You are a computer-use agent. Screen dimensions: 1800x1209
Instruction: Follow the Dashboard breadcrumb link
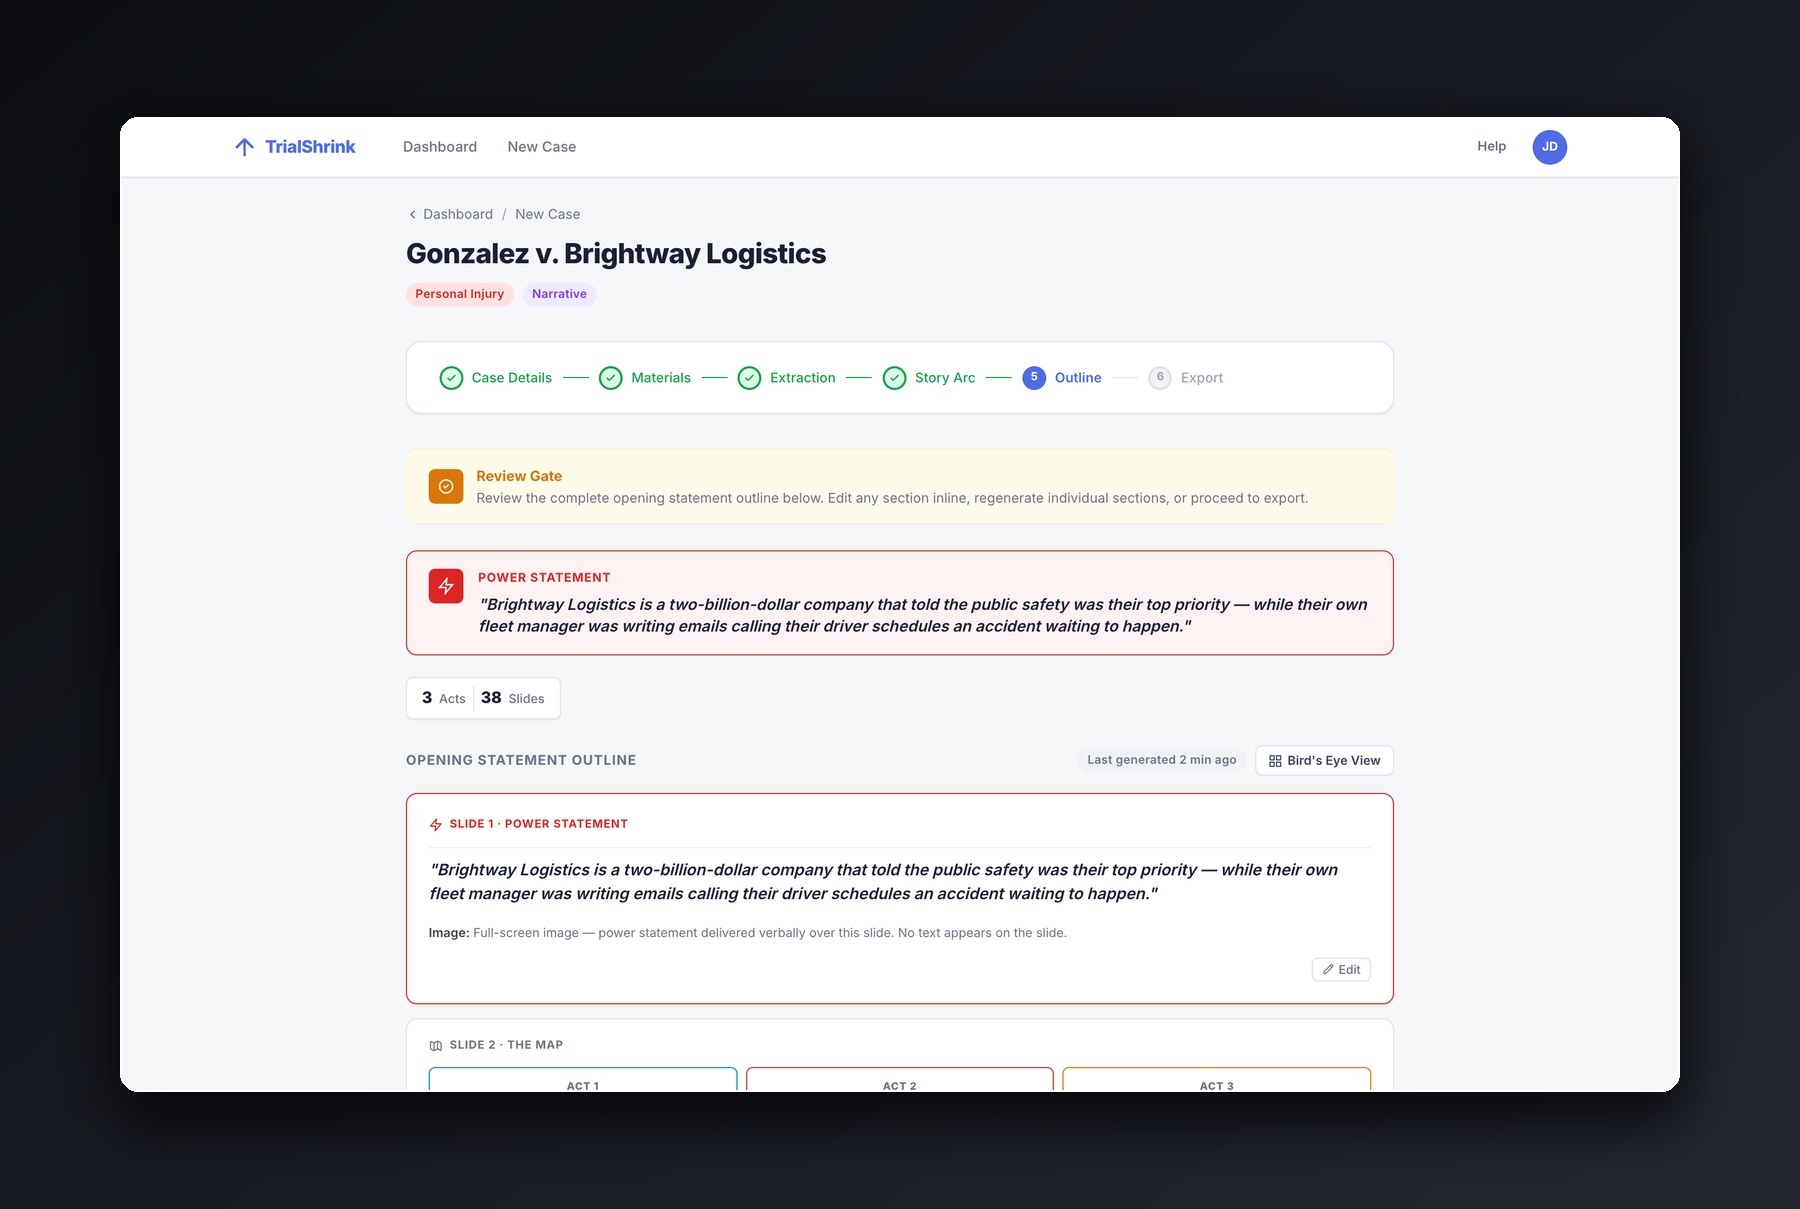[x=458, y=214]
